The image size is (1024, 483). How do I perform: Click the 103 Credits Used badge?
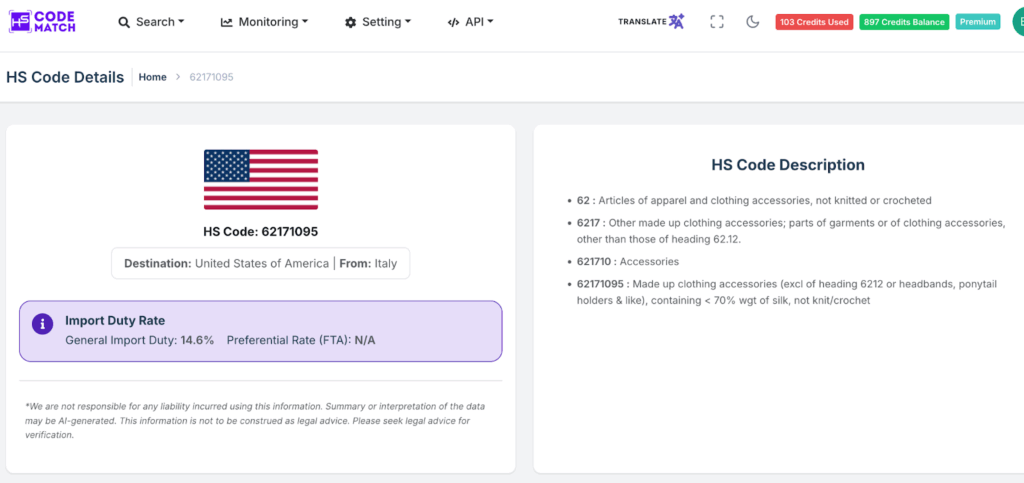click(x=813, y=22)
